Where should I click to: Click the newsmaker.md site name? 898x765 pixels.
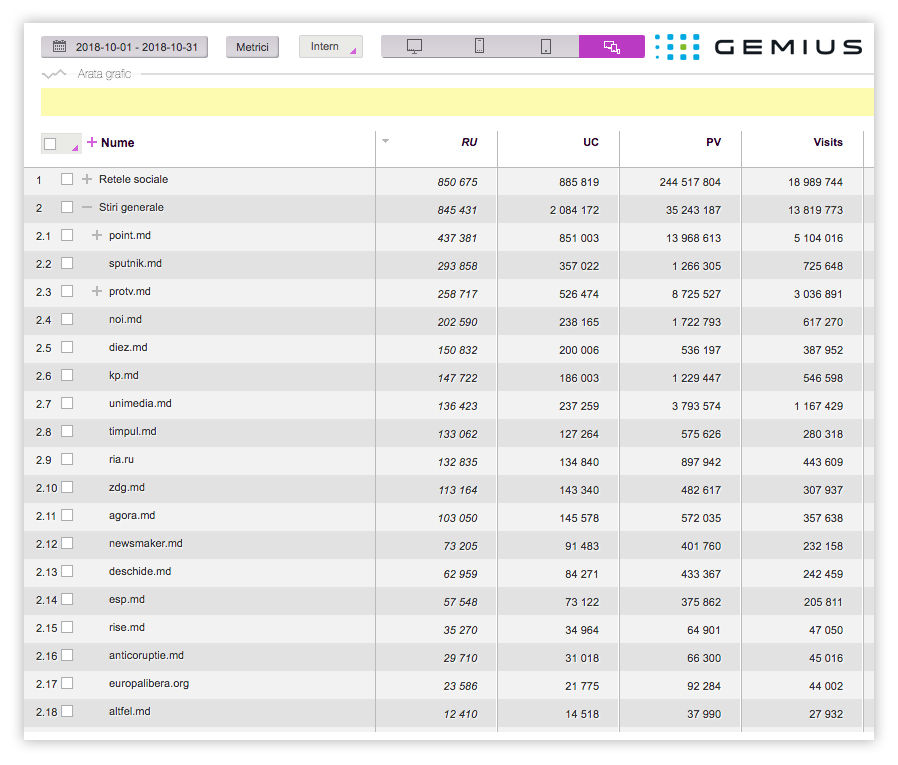click(145, 543)
